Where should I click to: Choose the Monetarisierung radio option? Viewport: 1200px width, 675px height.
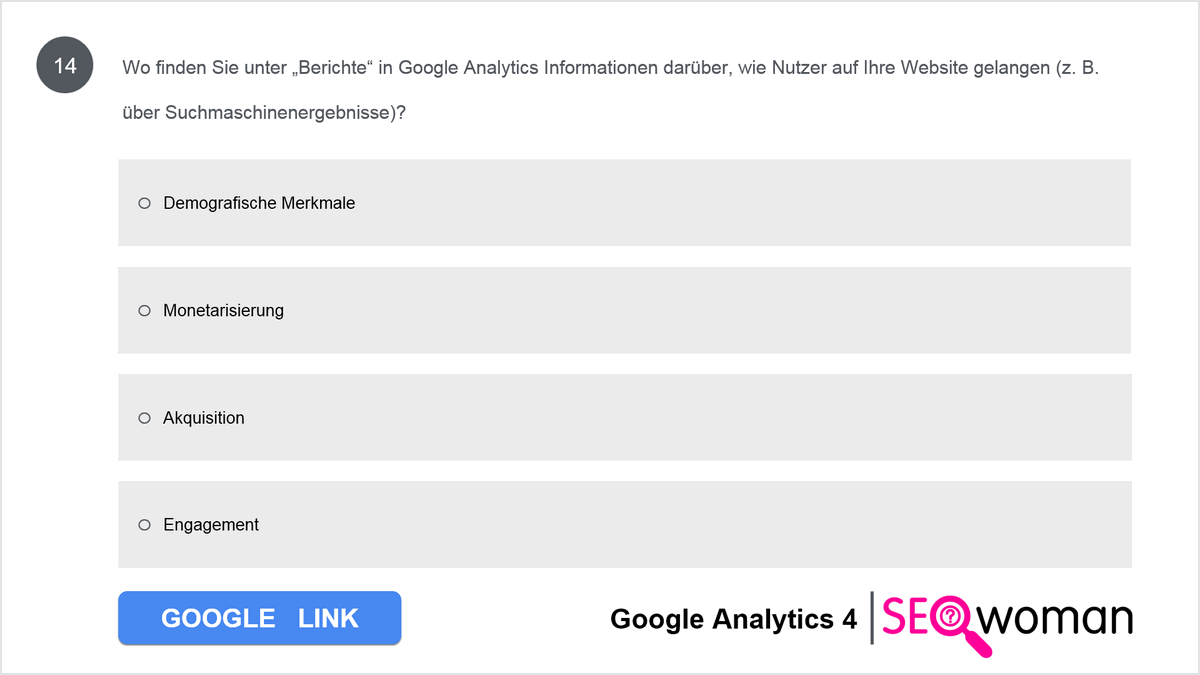(x=144, y=311)
